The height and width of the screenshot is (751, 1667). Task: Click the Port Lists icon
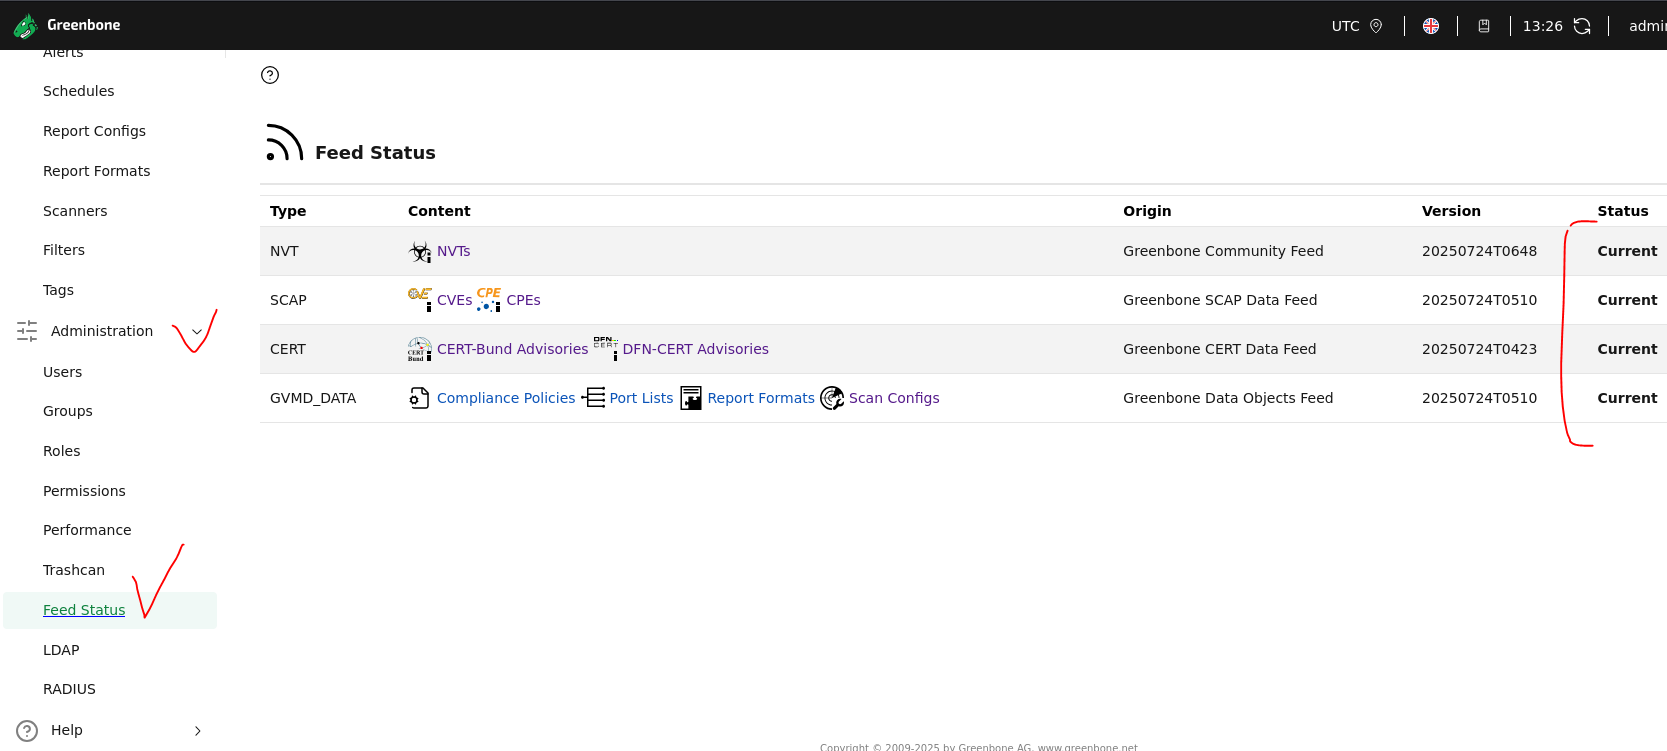pos(593,398)
